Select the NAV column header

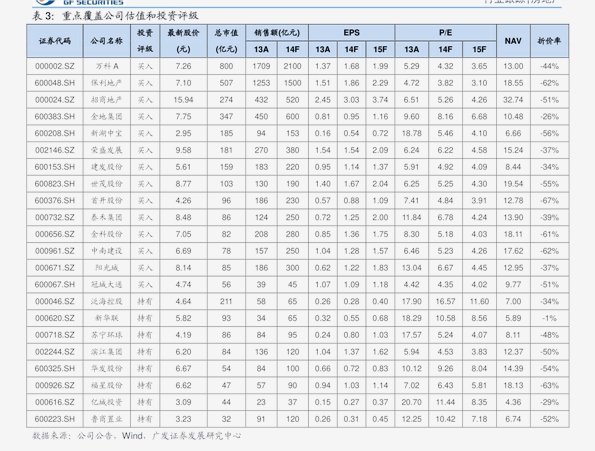click(x=513, y=41)
